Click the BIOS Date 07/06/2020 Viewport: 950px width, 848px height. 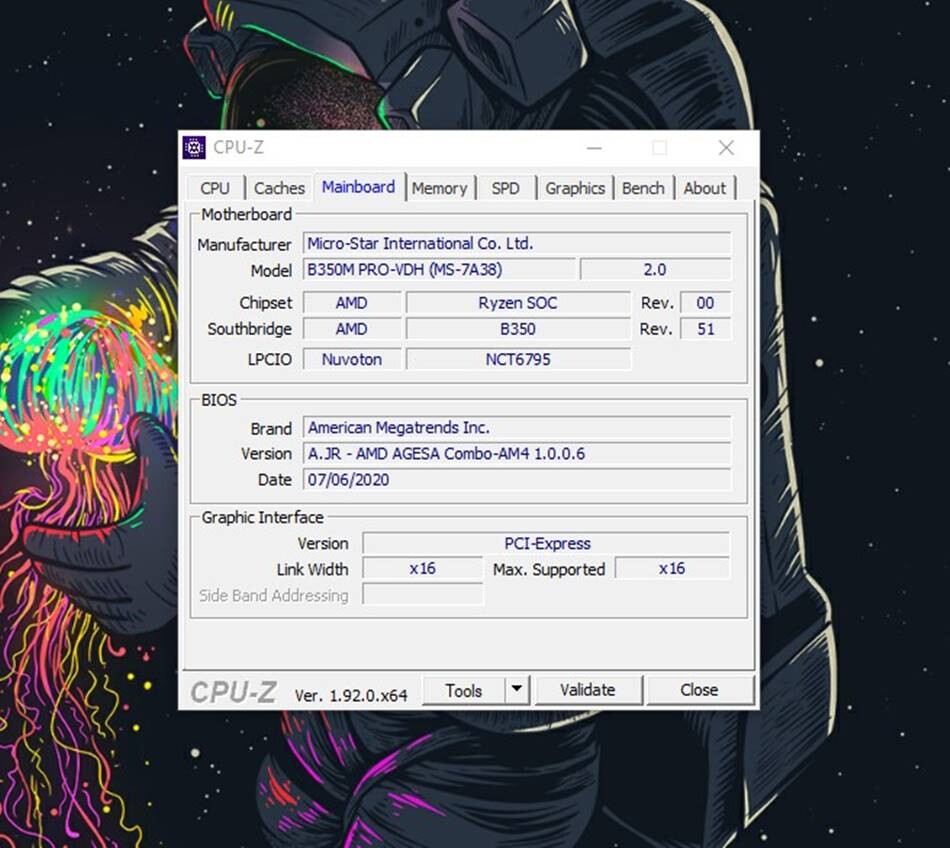point(517,480)
